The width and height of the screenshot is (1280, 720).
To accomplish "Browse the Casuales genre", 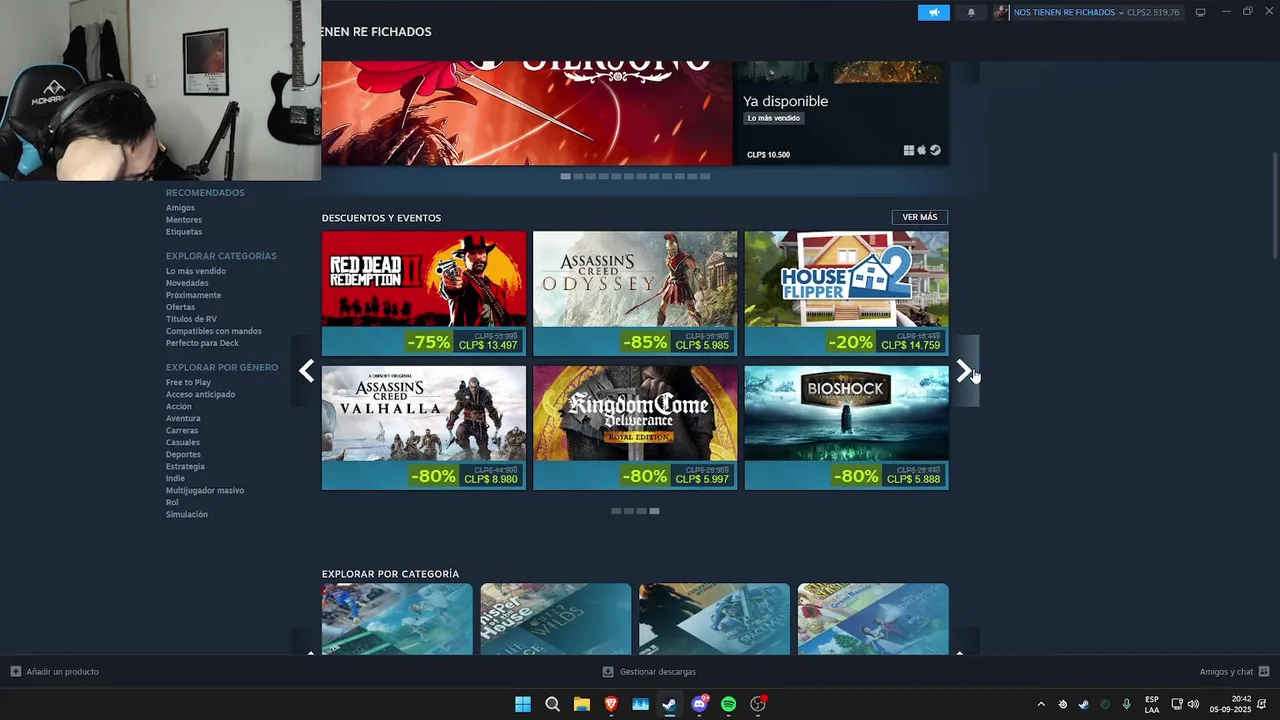I will 183,442.
